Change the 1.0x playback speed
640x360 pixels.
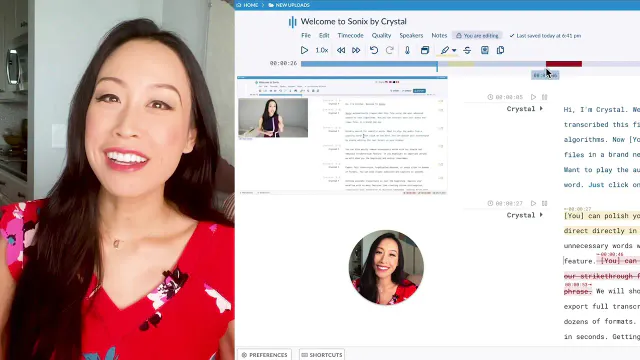[322, 50]
